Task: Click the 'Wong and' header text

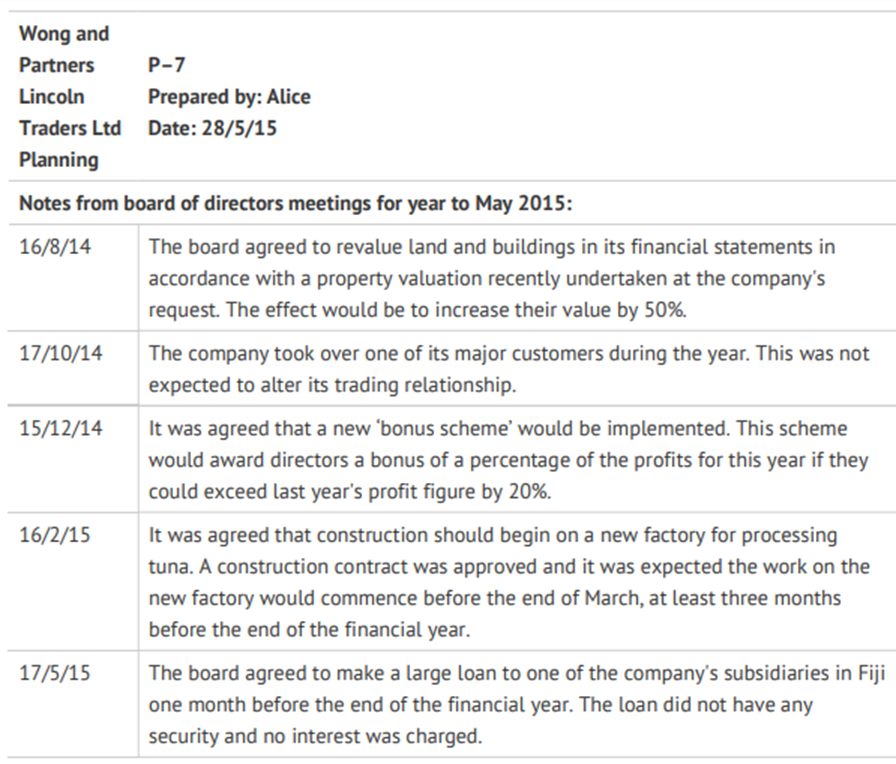Action: click(x=64, y=34)
